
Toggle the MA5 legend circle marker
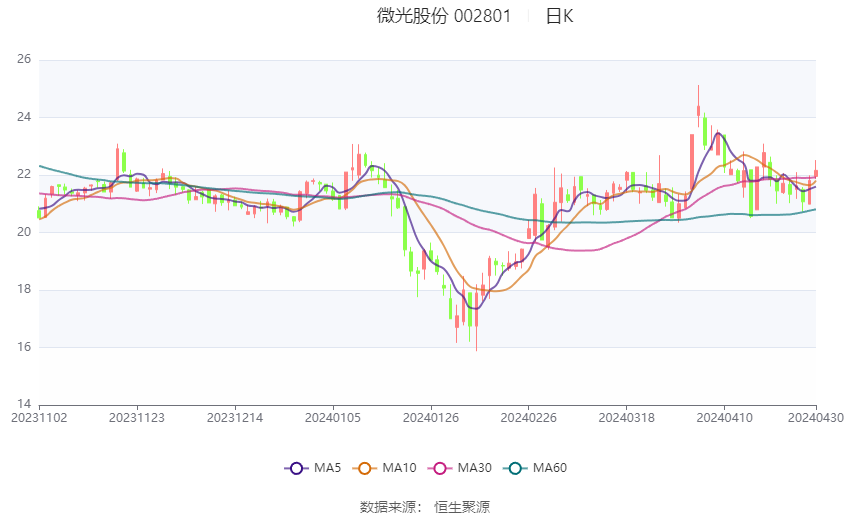click(x=296, y=468)
